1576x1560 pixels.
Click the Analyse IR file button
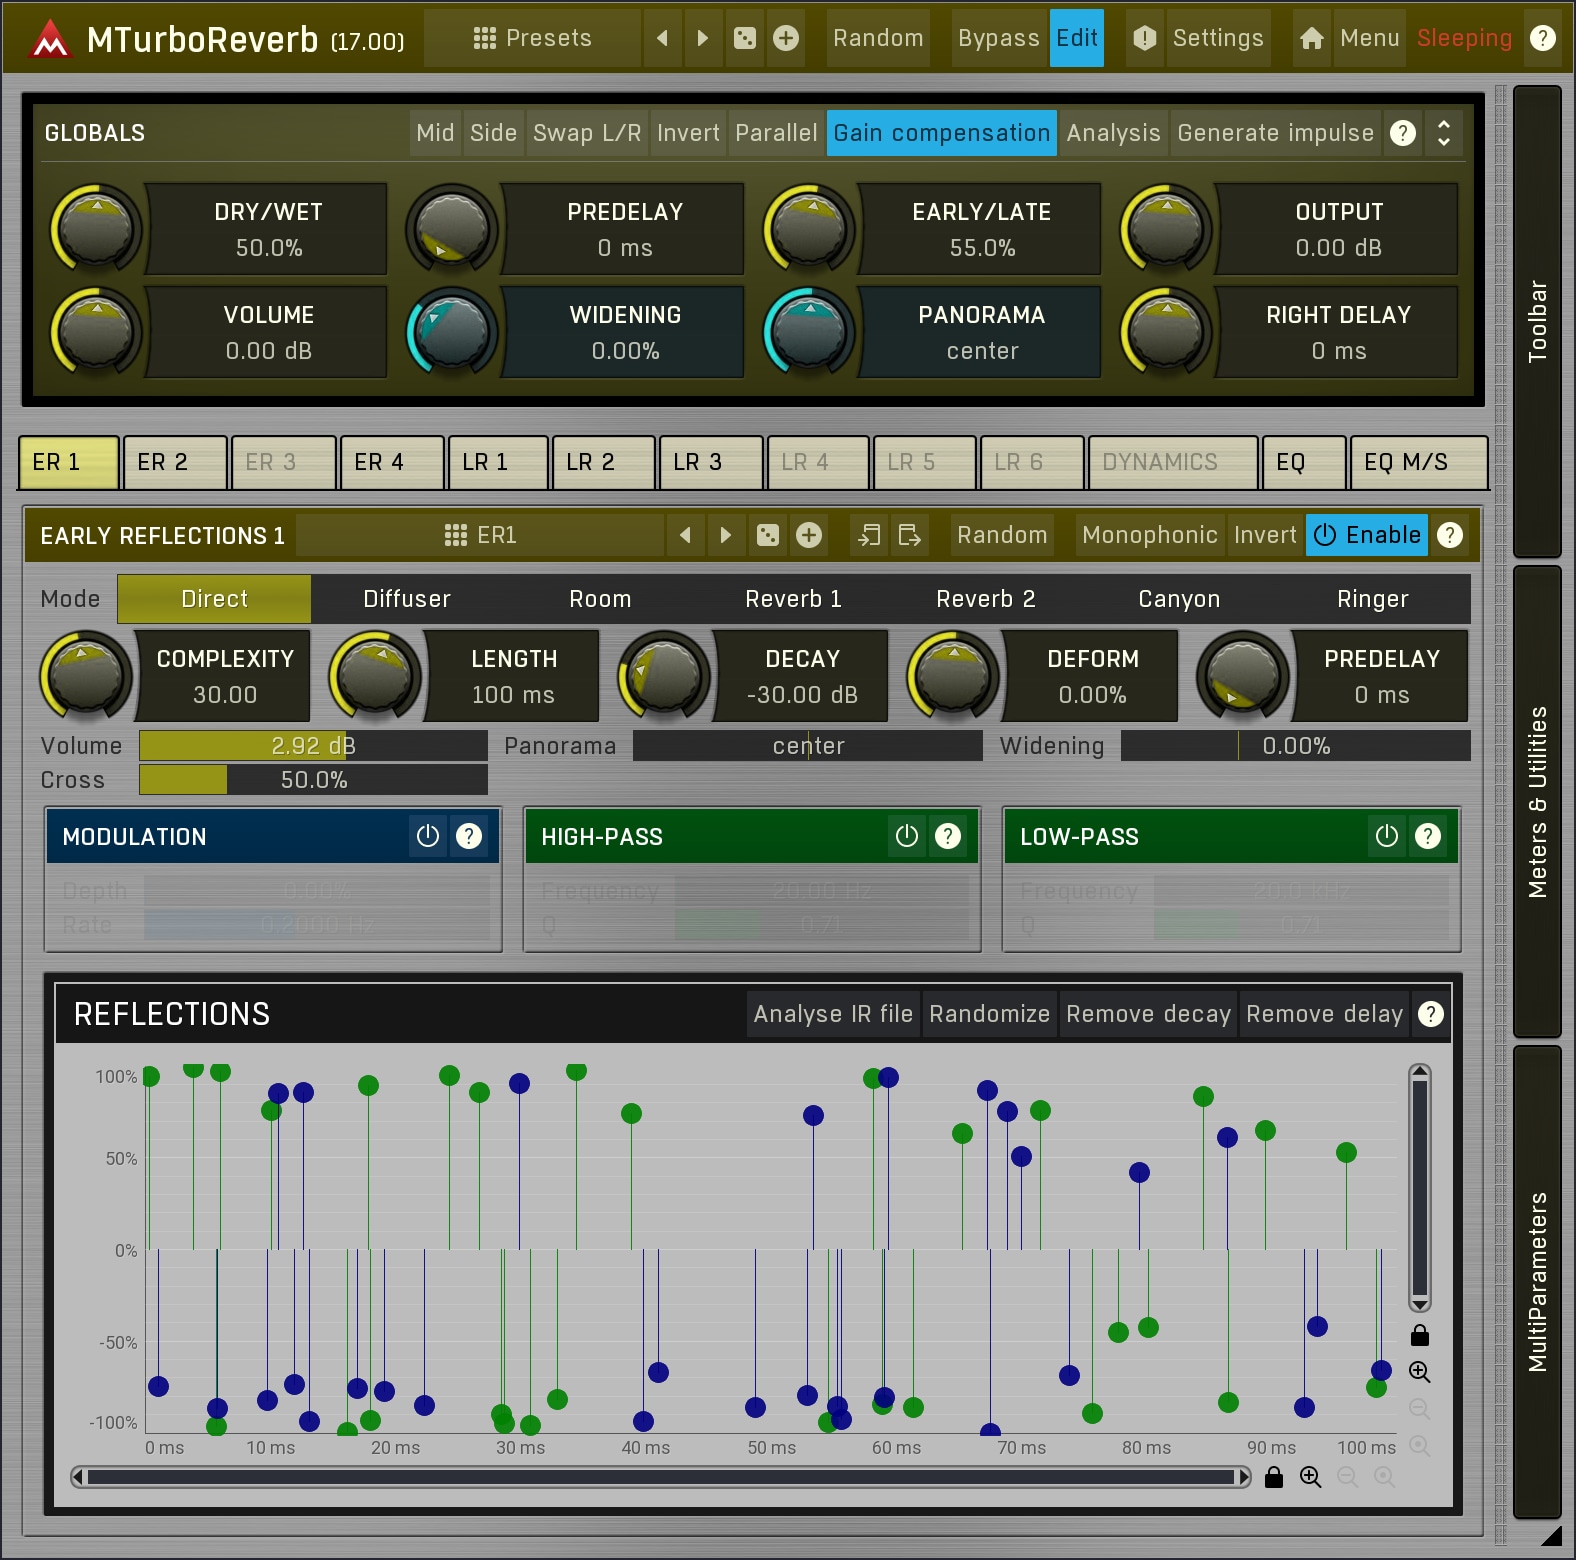click(832, 1014)
